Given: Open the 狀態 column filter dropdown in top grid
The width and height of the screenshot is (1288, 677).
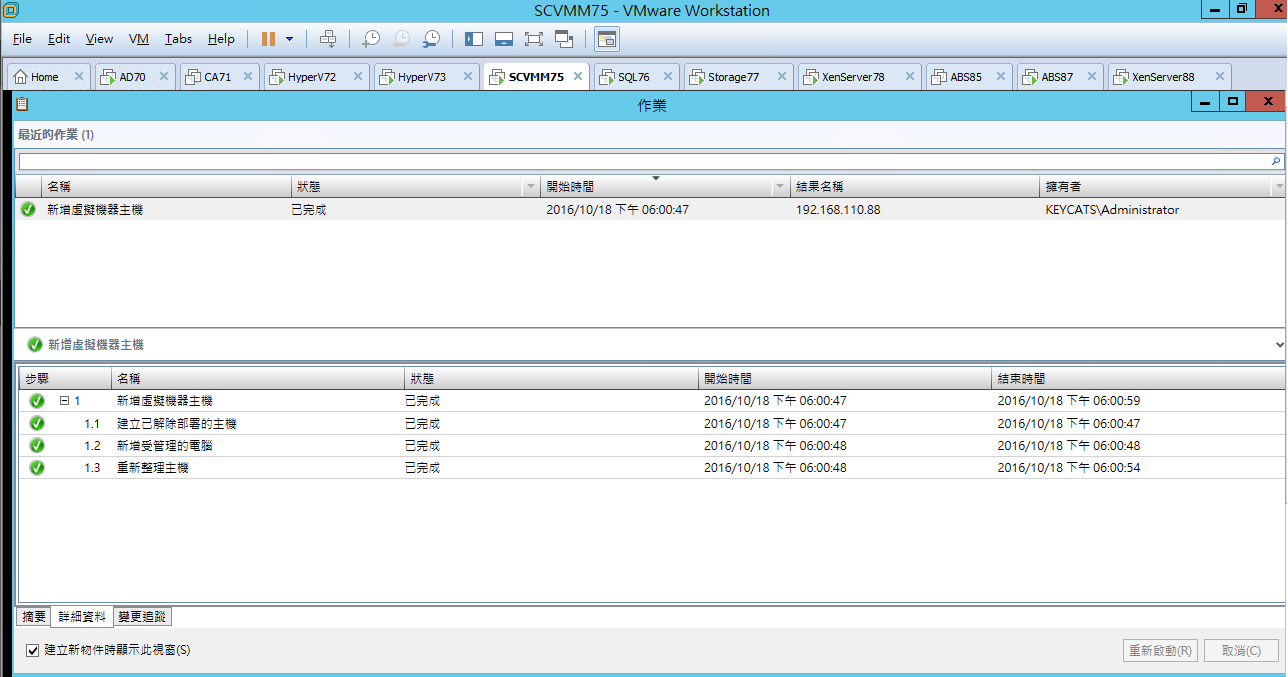Looking at the screenshot, I should click(x=530, y=187).
